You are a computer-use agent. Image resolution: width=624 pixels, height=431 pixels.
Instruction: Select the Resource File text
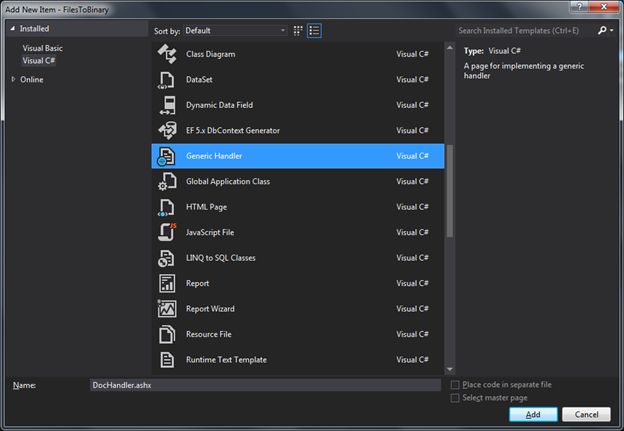[209, 334]
